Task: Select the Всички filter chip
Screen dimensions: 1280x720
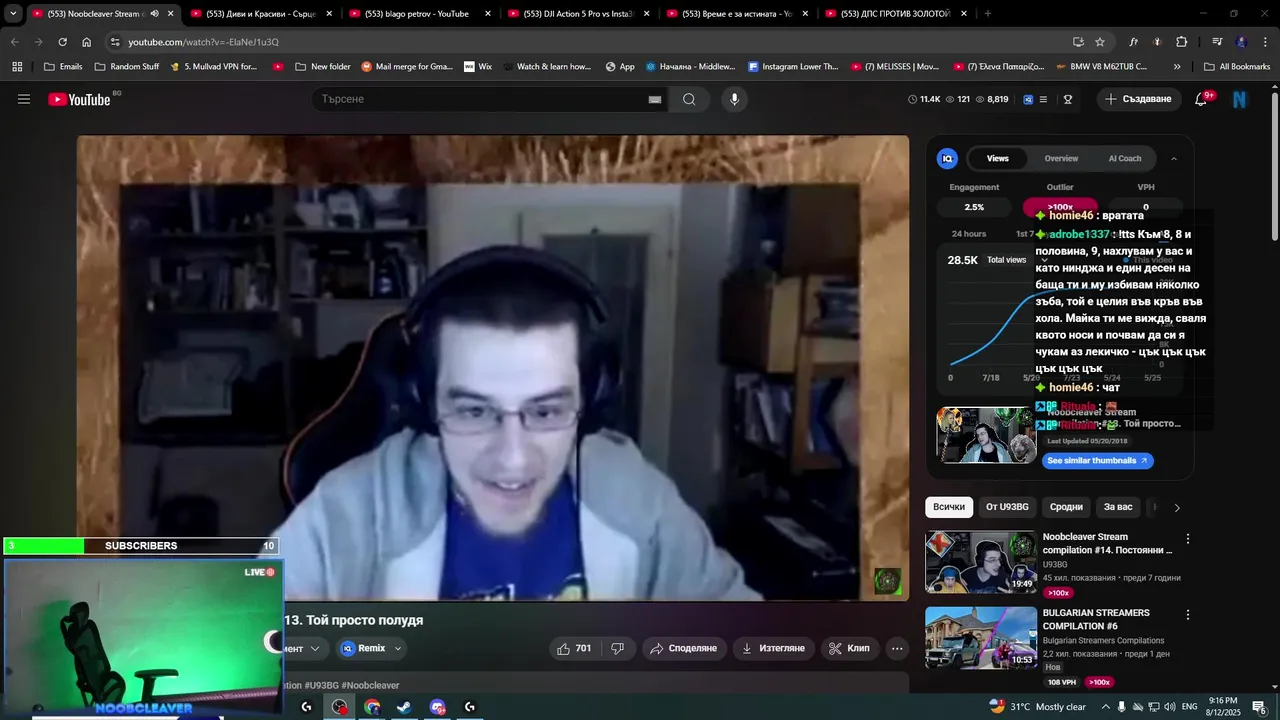Action: tap(949, 507)
